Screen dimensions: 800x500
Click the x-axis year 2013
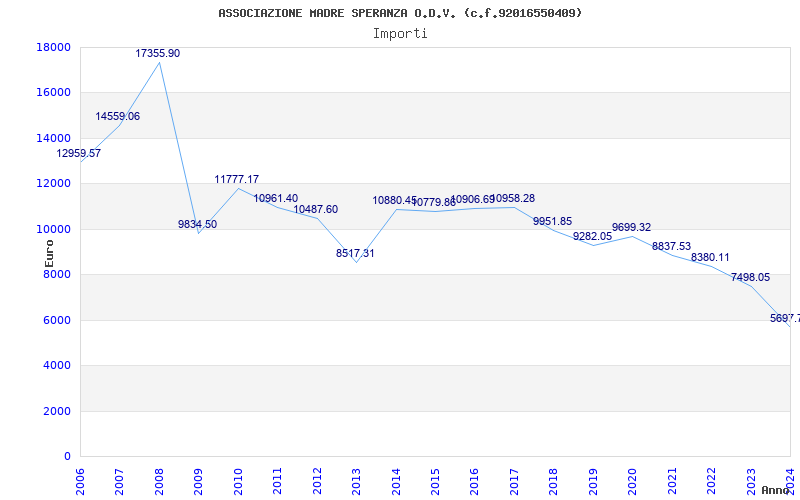point(356,481)
